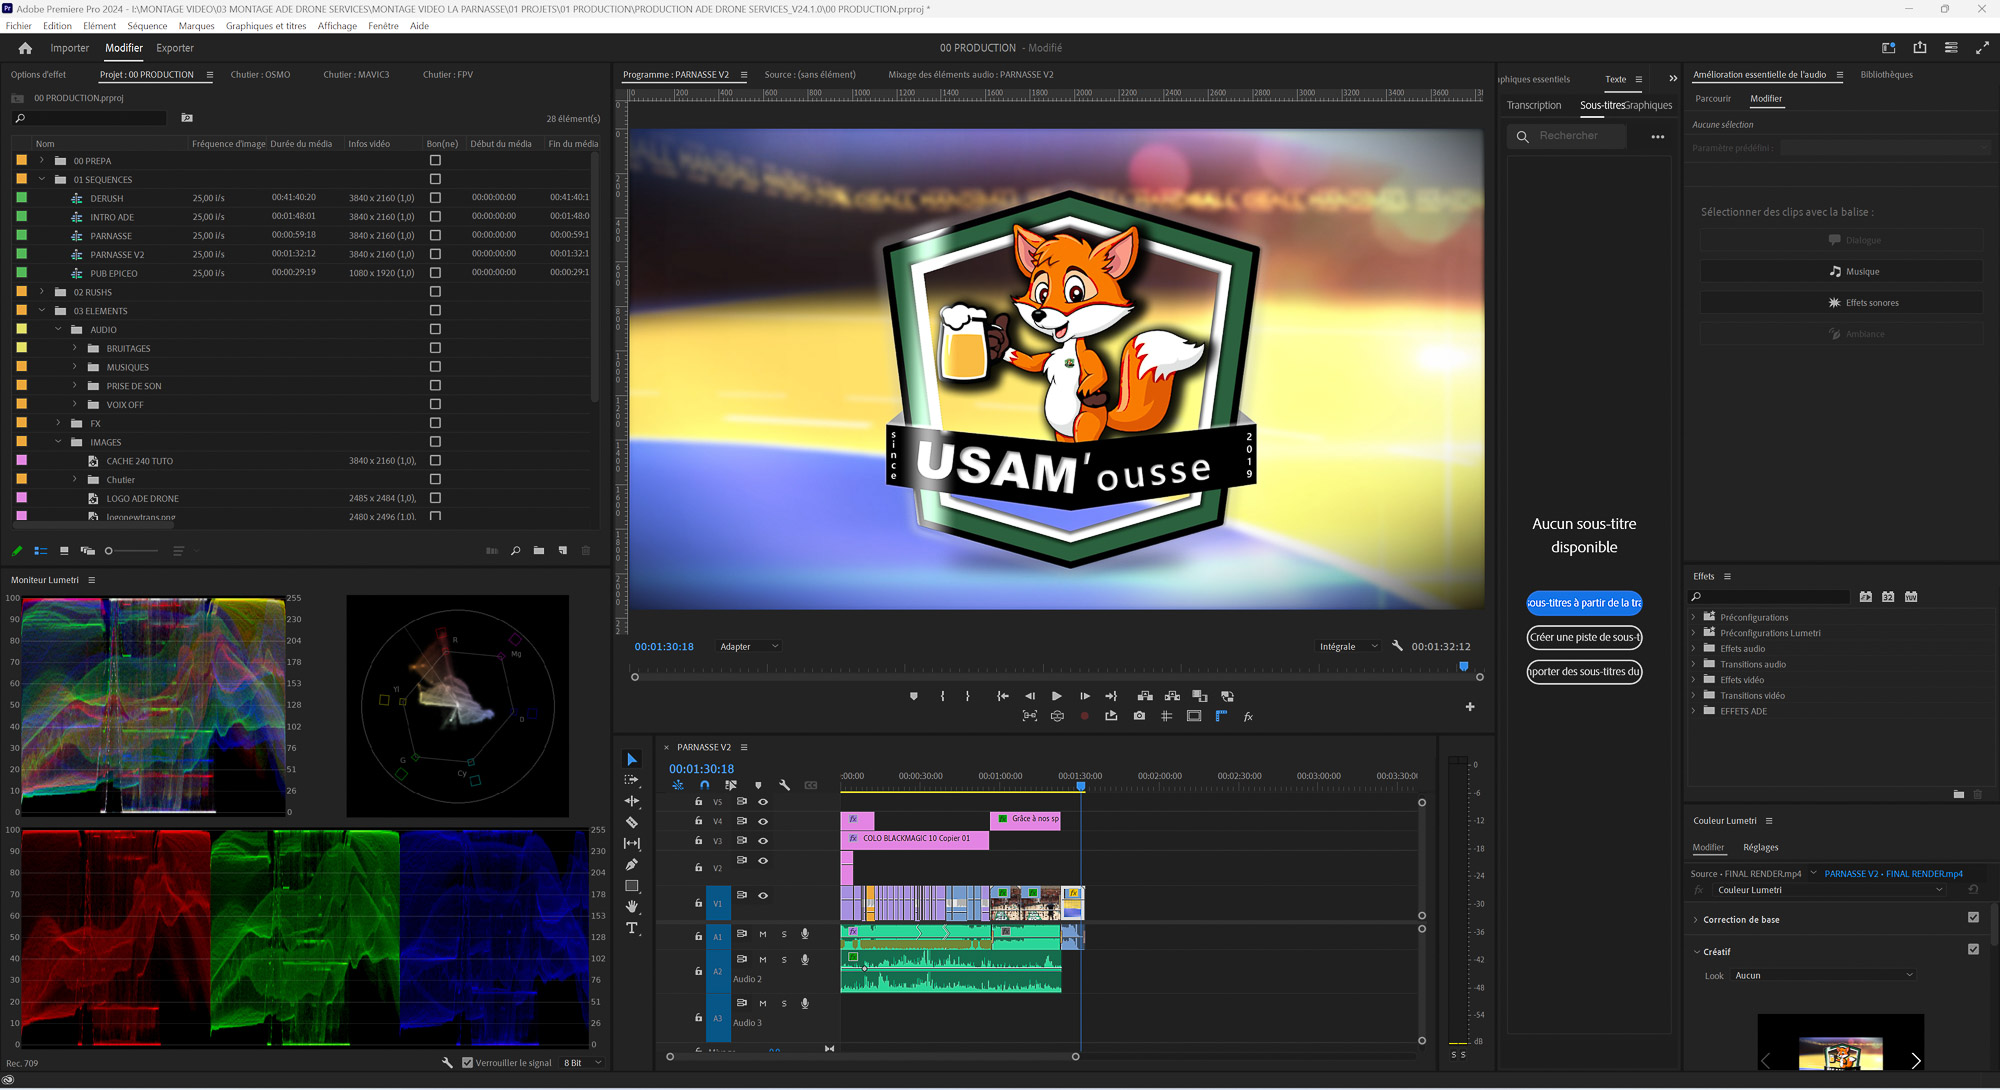
Task: Click the Lift button in Program monitor
Action: point(1145,696)
